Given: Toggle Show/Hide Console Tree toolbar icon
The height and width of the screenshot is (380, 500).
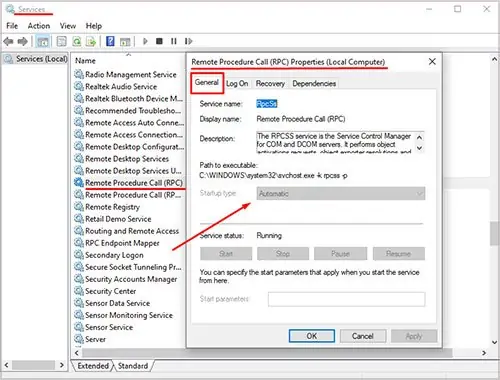Looking at the screenshot, I should click(x=43, y=42).
